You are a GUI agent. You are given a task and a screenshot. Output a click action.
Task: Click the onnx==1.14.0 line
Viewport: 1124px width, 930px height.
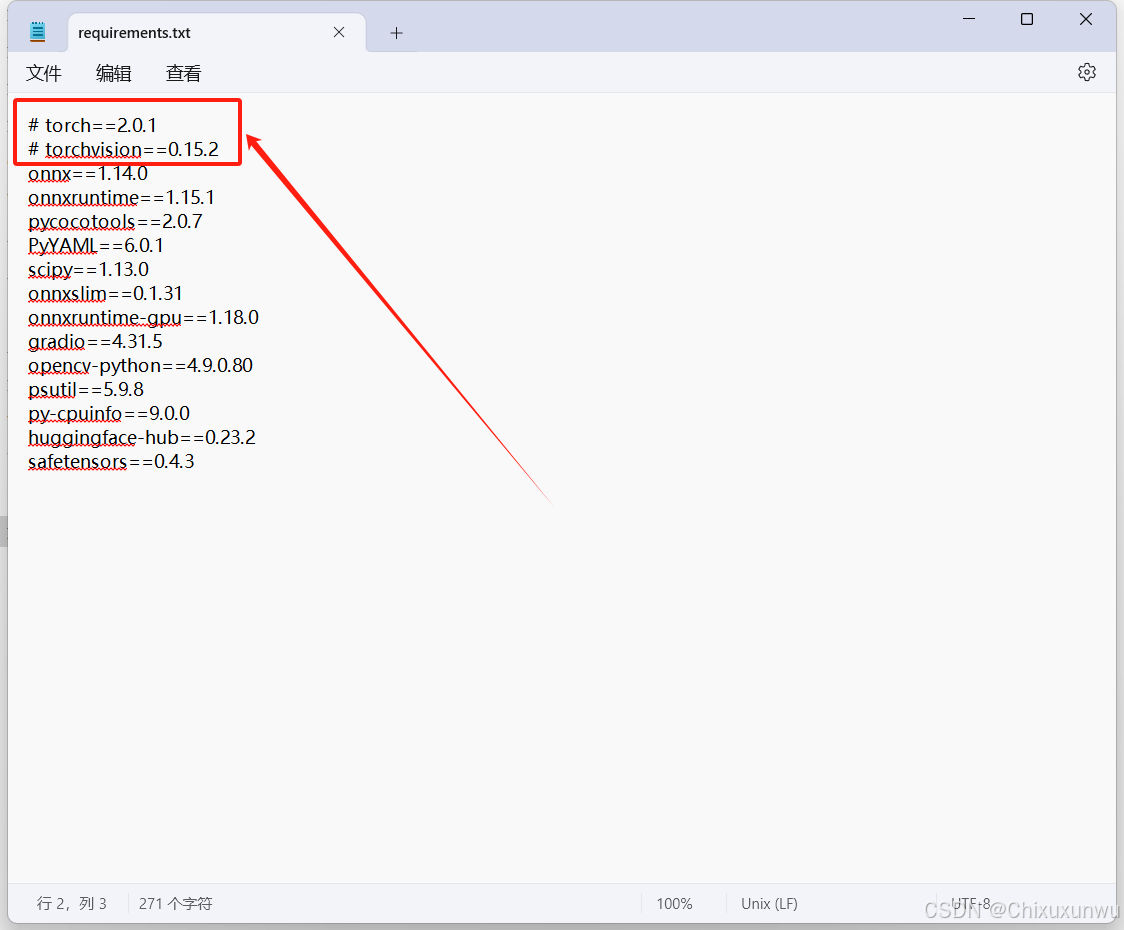tap(88, 174)
